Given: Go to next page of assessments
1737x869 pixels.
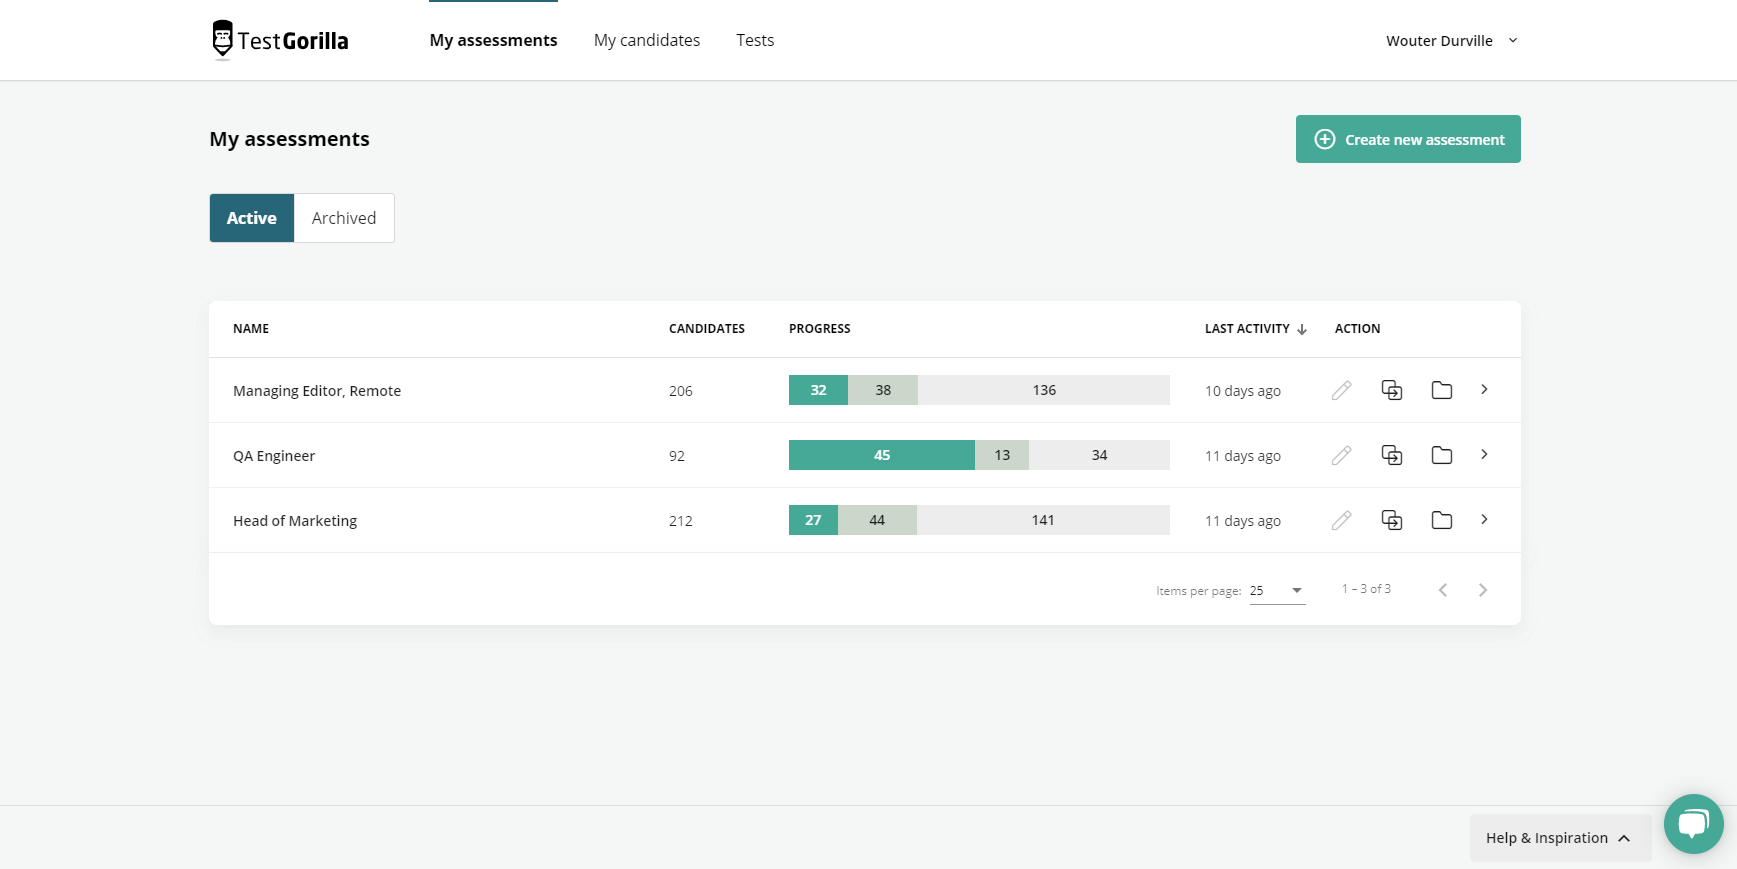Looking at the screenshot, I should click(x=1483, y=590).
